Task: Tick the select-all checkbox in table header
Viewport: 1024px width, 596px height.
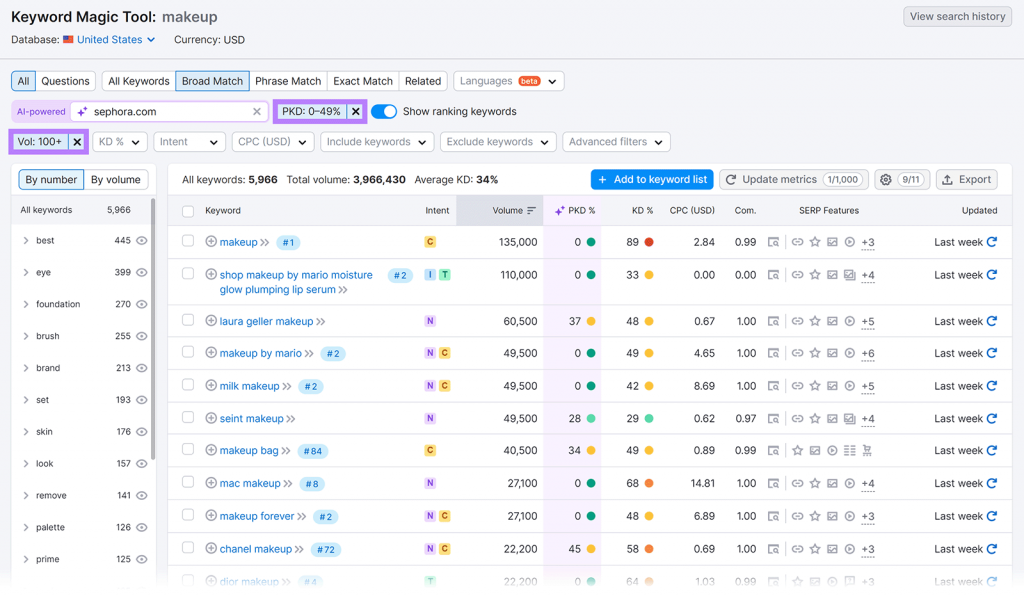Action: click(188, 211)
